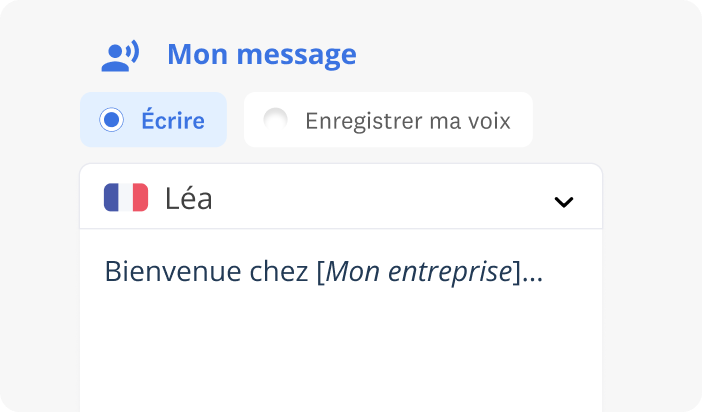The image size is (702, 412).
Task: Click the French flag icon
Action: click(126, 198)
